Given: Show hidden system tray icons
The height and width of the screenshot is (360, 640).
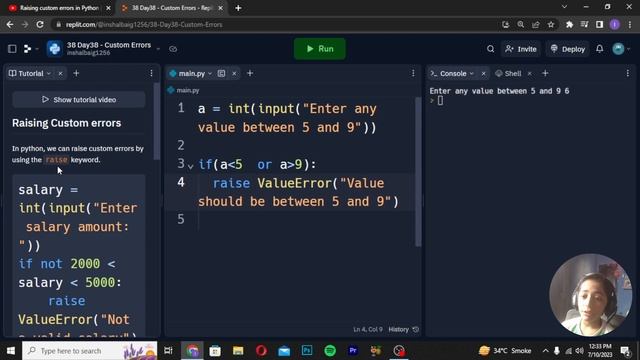Looking at the screenshot, I should pos(545,351).
